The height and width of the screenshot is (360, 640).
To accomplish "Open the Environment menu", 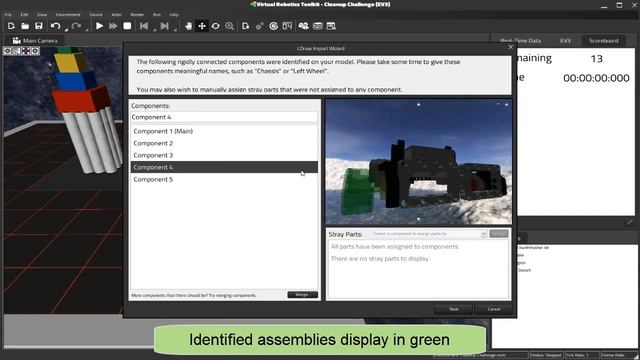I will 68,14.
